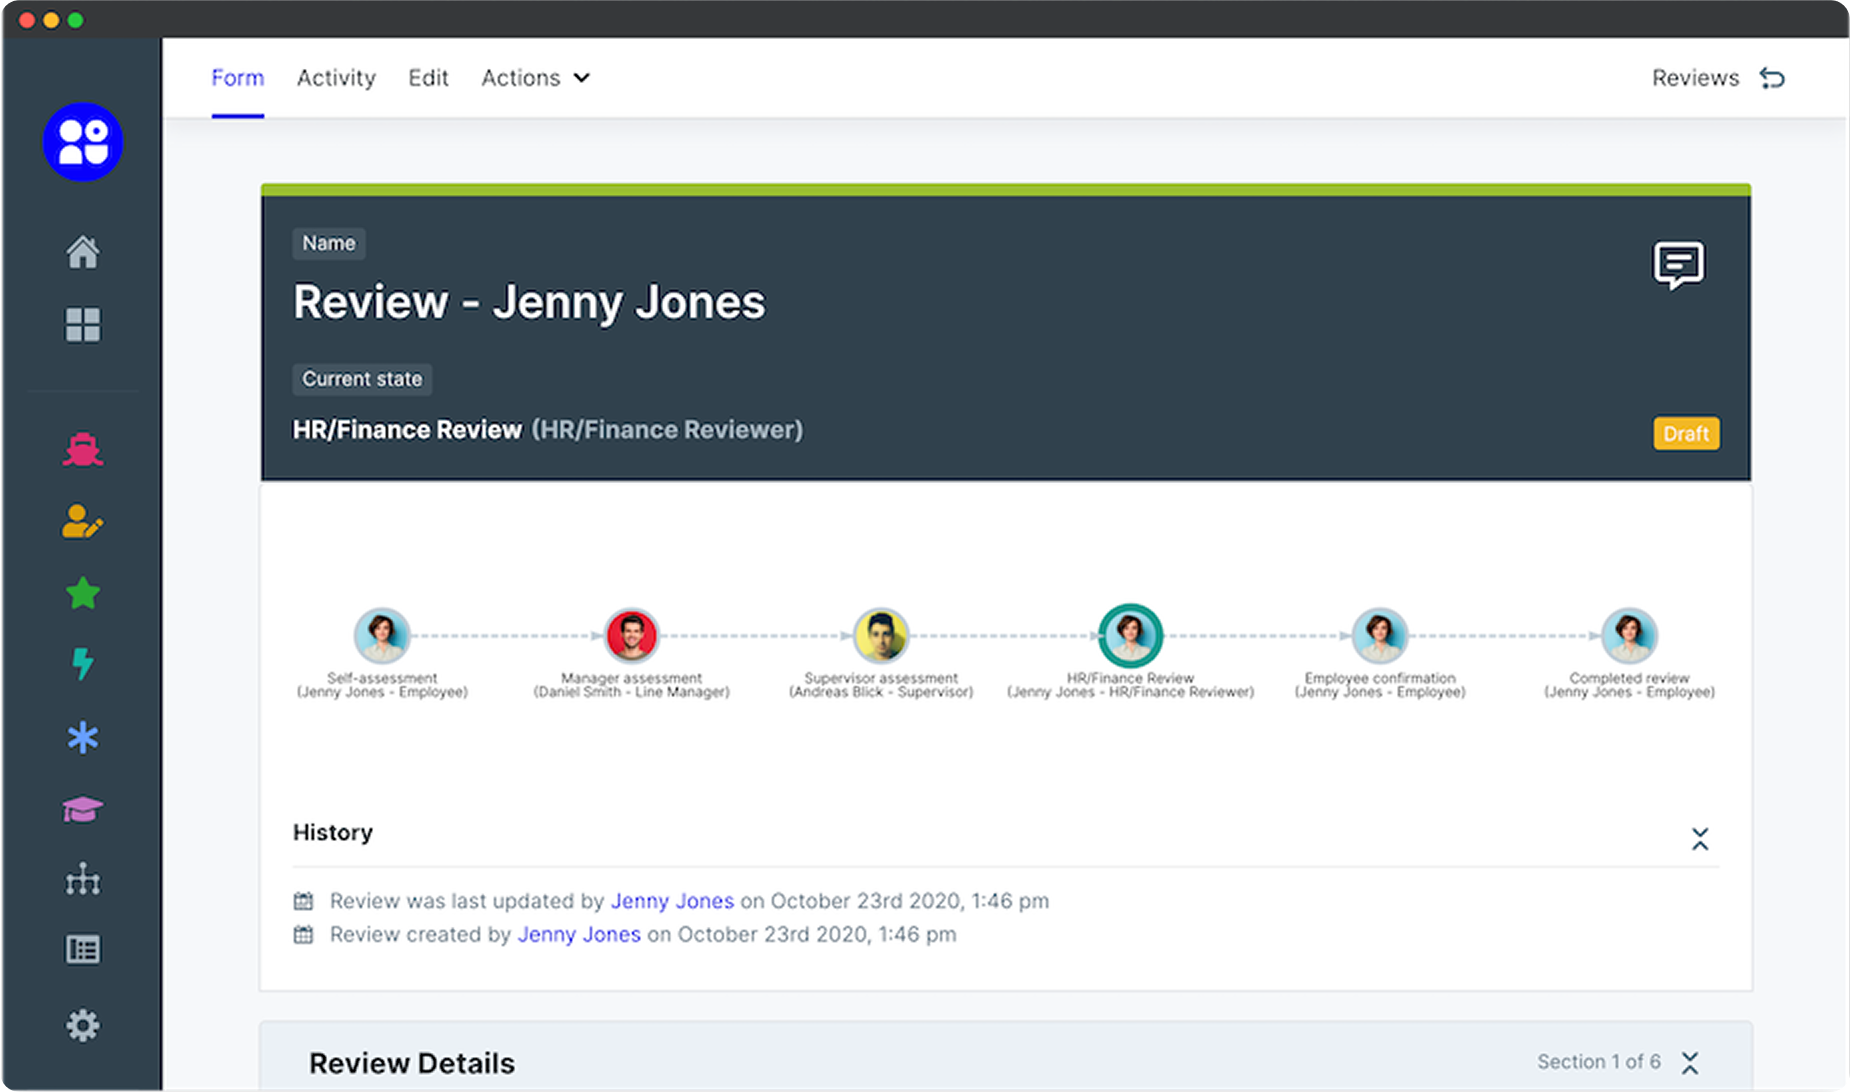Open settings gear in sidebar

click(x=83, y=1025)
